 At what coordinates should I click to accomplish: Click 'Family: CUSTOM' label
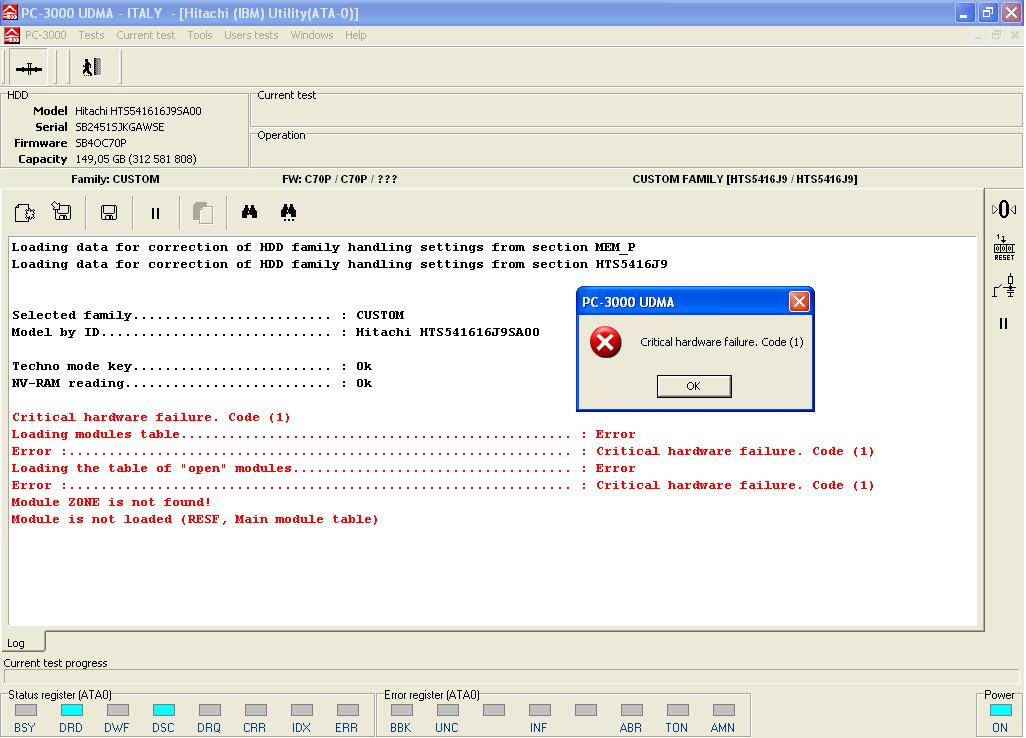click(x=115, y=179)
